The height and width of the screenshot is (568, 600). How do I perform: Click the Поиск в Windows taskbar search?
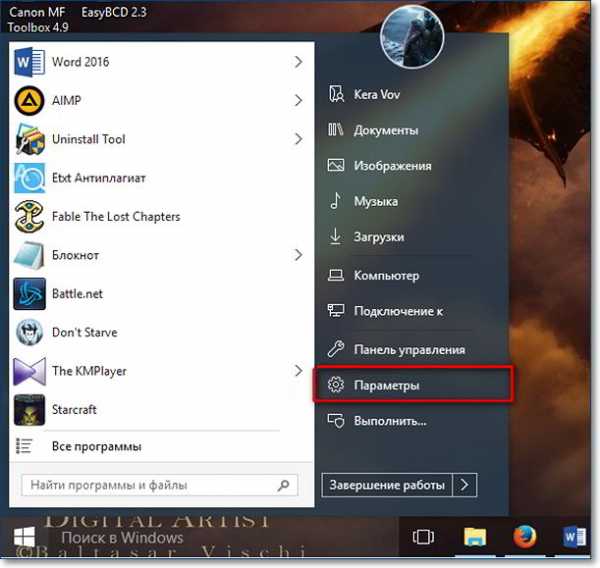(x=122, y=538)
